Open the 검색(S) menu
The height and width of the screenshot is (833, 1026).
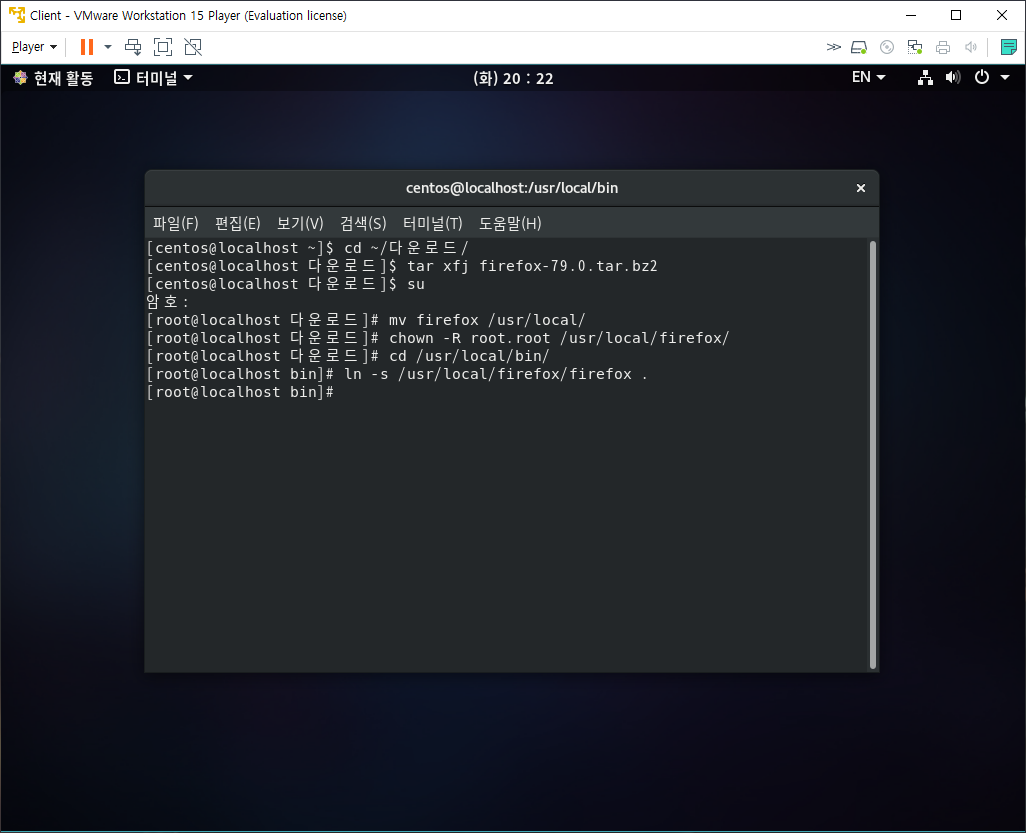(x=363, y=224)
